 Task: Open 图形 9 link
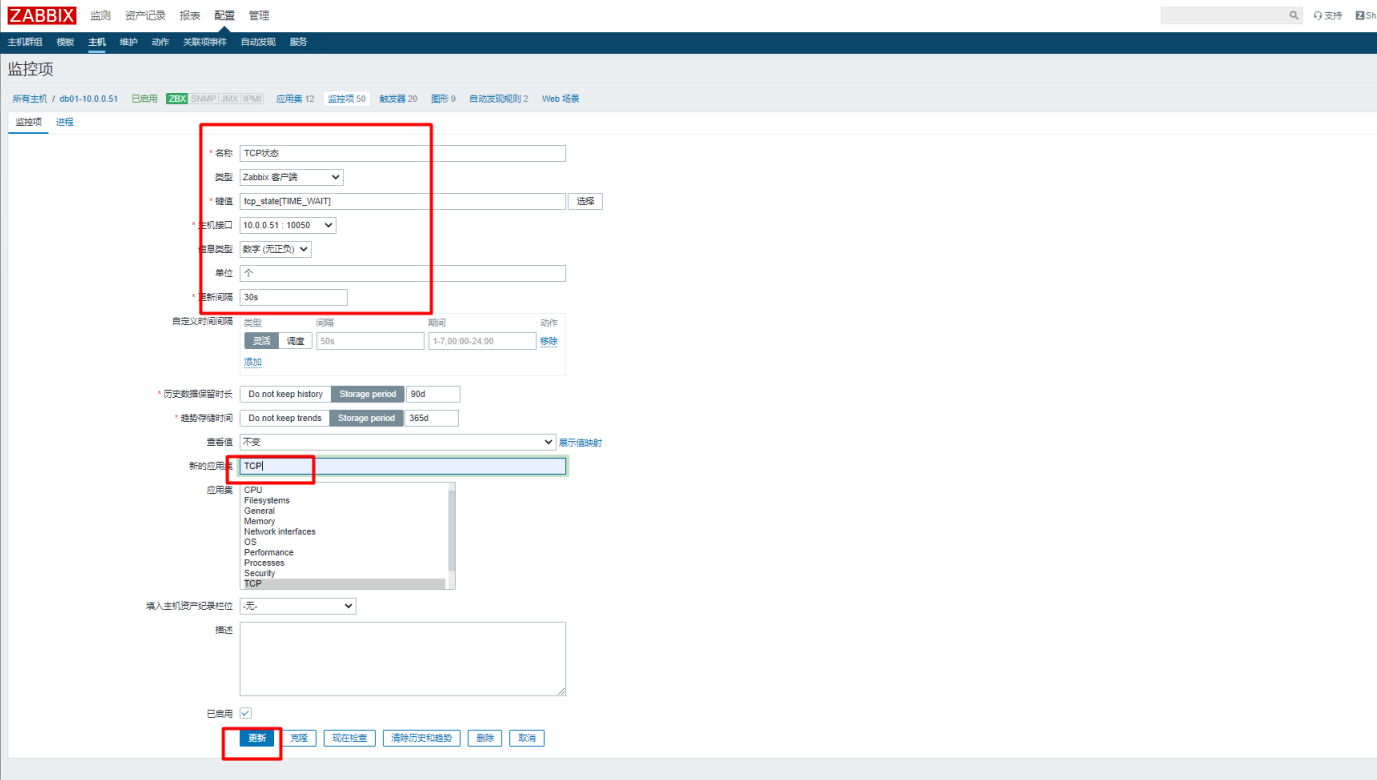coord(443,99)
